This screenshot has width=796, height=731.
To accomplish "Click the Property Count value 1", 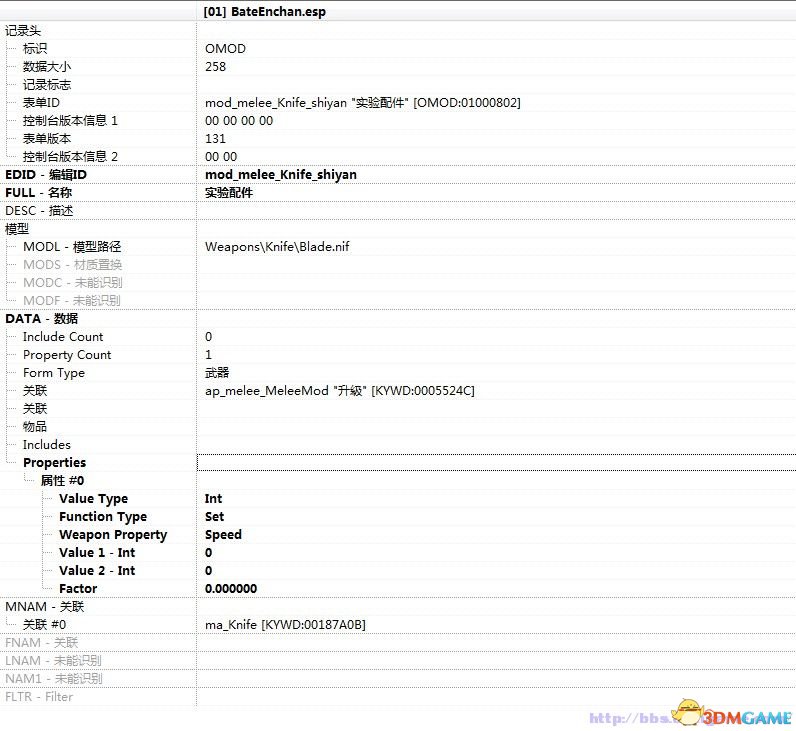I will point(208,355).
